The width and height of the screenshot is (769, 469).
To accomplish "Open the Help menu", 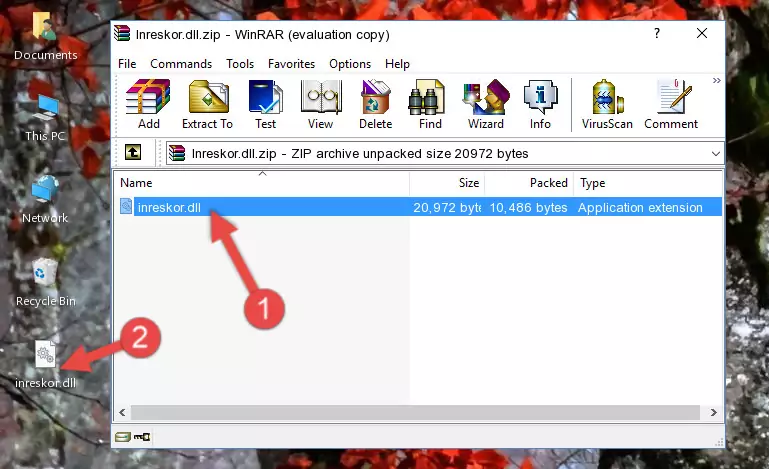I will 397,64.
